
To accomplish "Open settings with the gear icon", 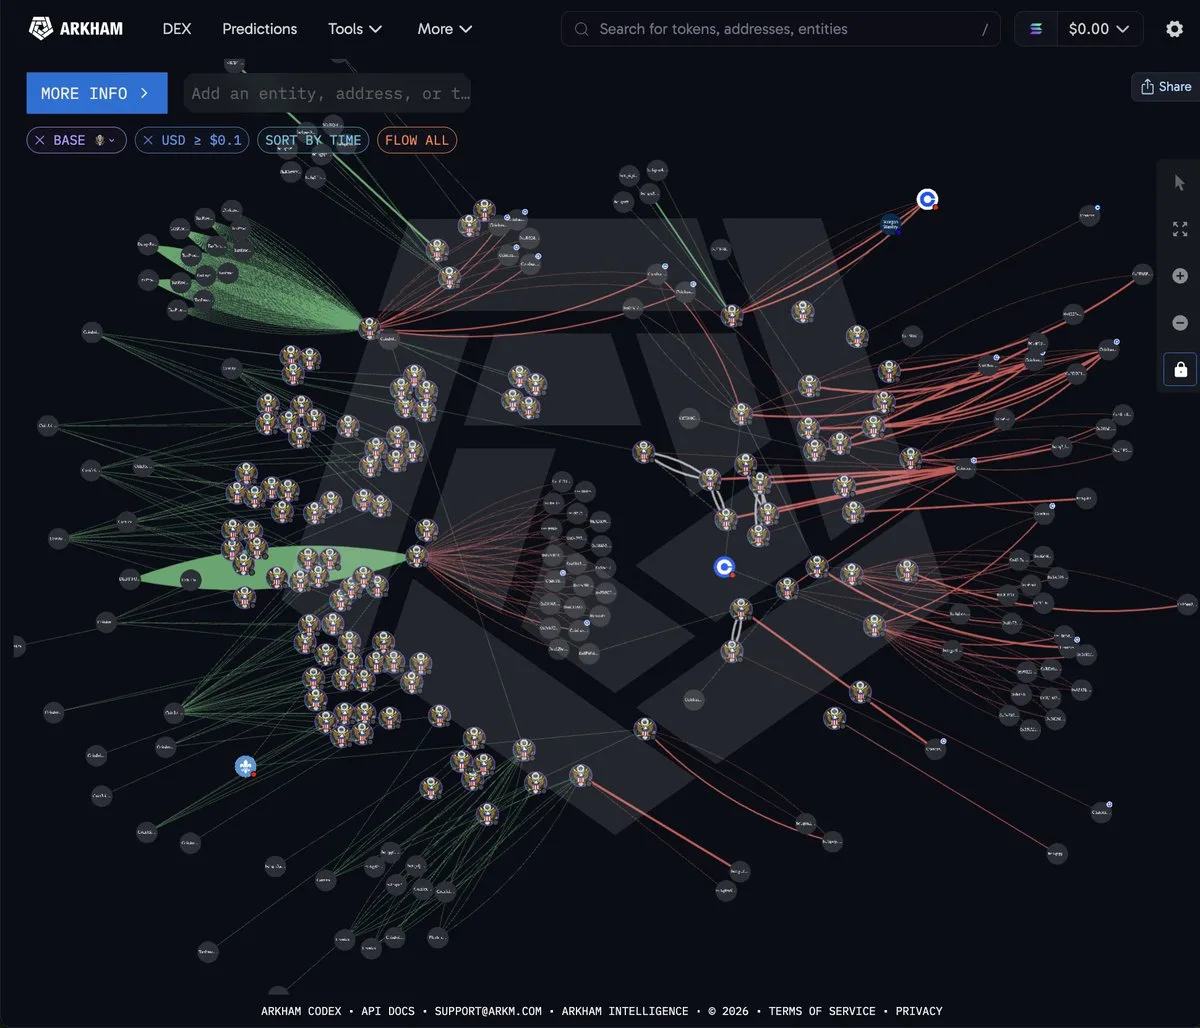I will [x=1174, y=29].
